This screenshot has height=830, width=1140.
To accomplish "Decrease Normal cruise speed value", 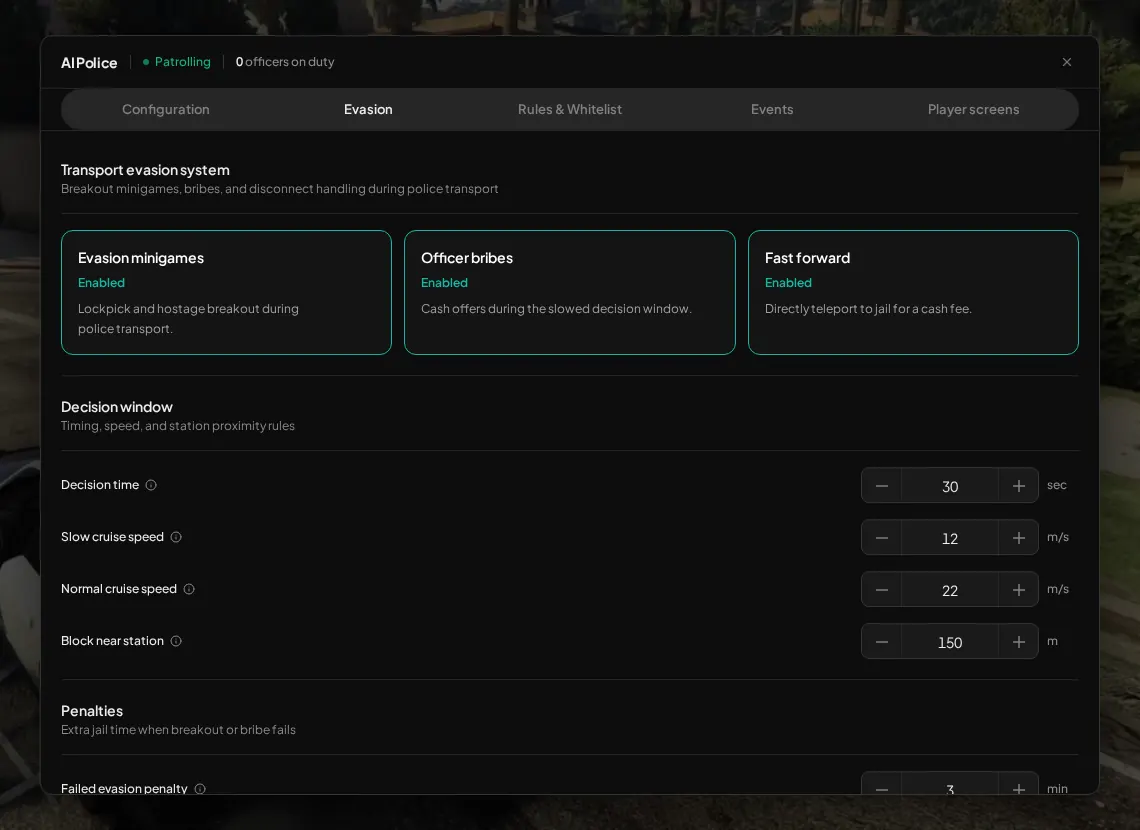I will point(881,589).
